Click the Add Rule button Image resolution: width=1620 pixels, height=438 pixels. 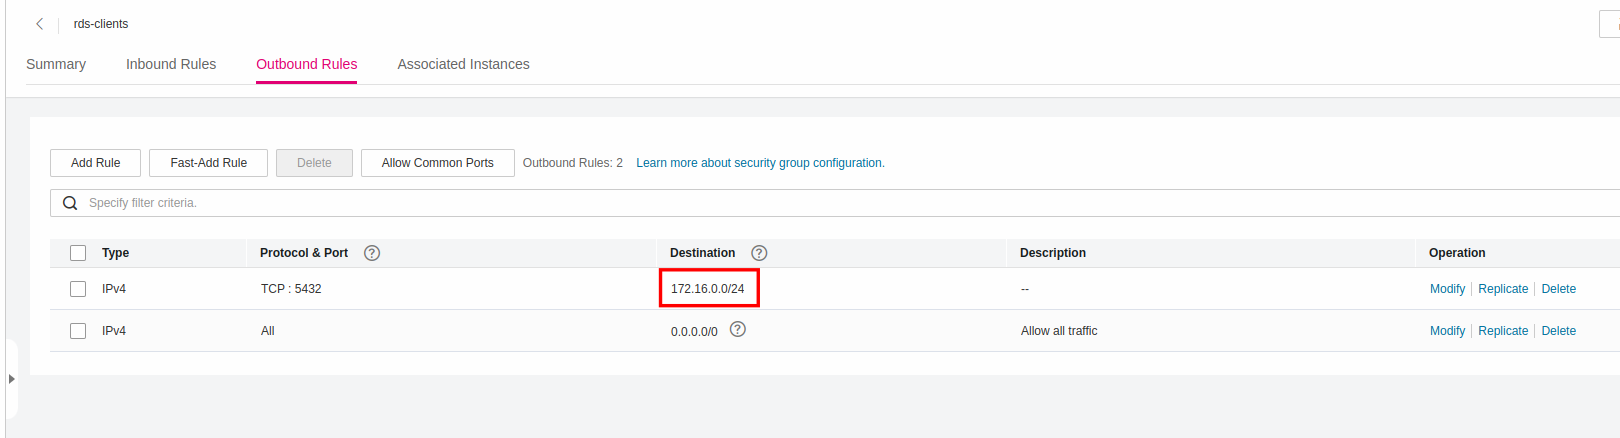[x=96, y=163]
